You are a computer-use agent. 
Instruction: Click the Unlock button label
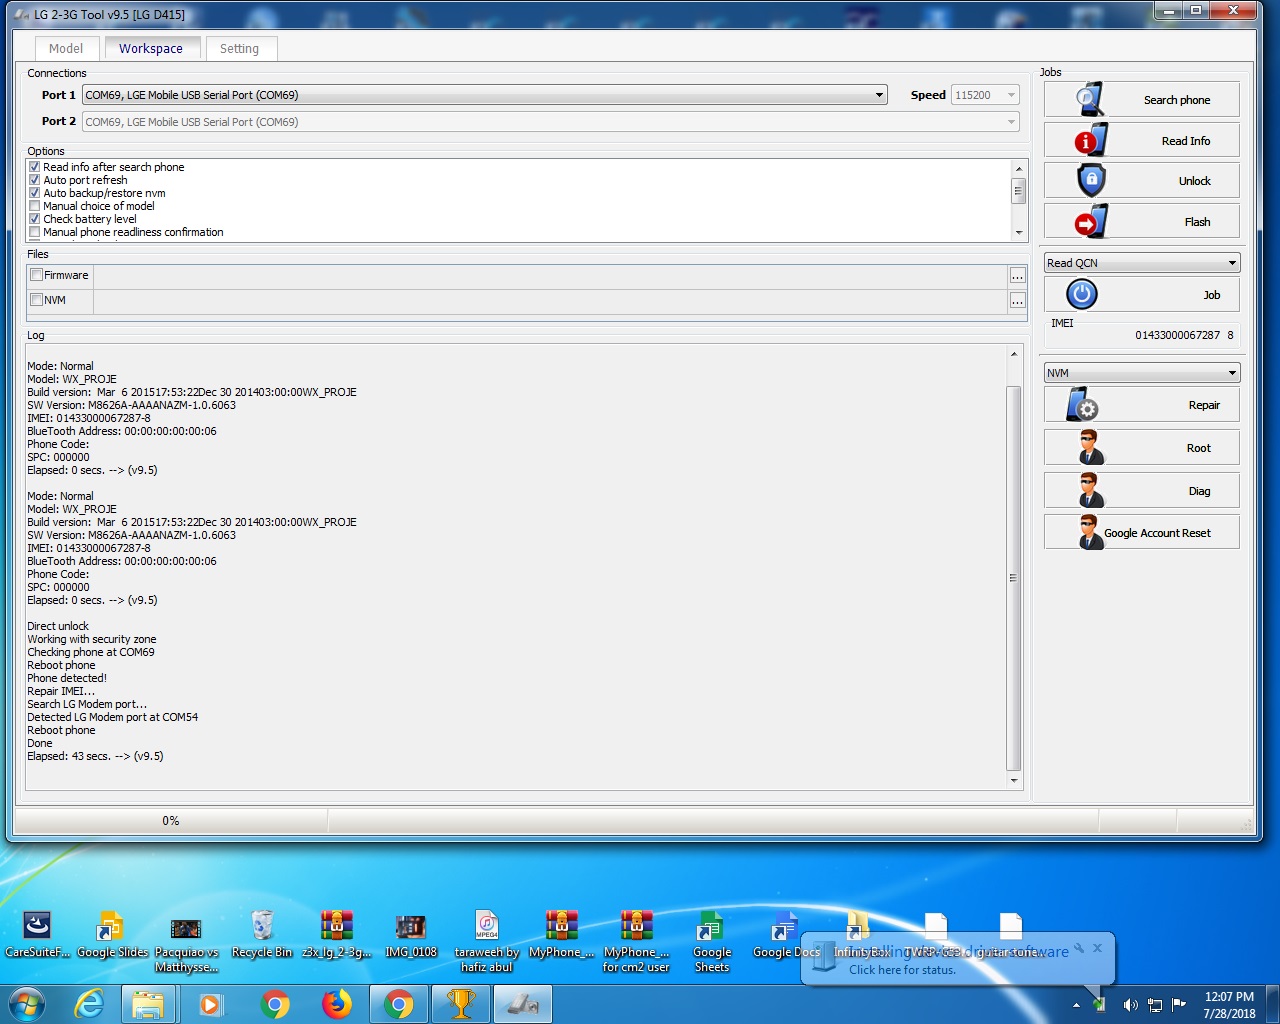(x=1195, y=181)
